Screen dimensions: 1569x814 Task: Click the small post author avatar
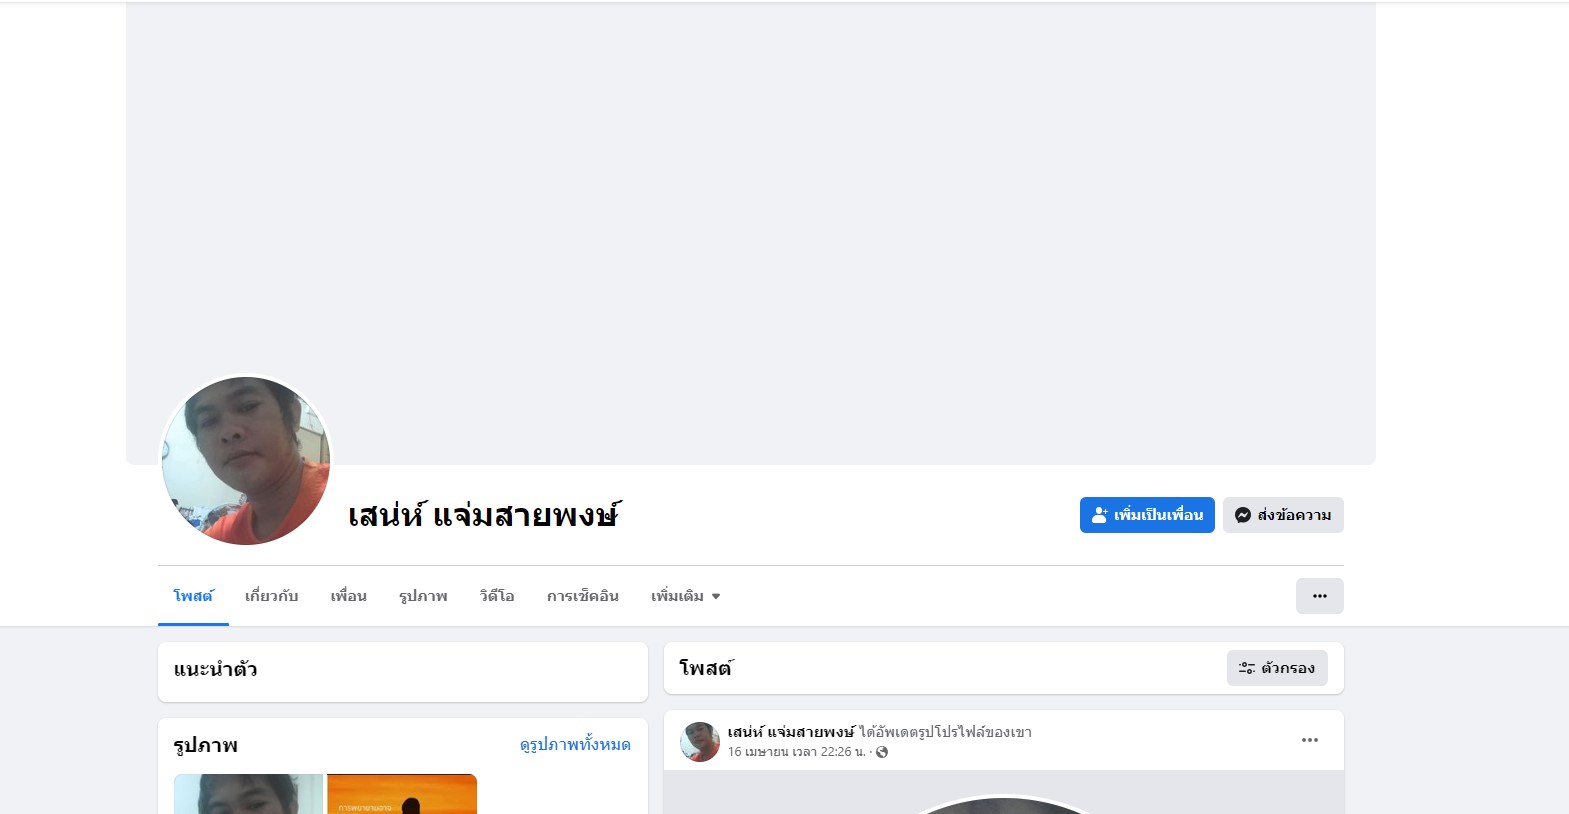pyautogui.click(x=700, y=742)
